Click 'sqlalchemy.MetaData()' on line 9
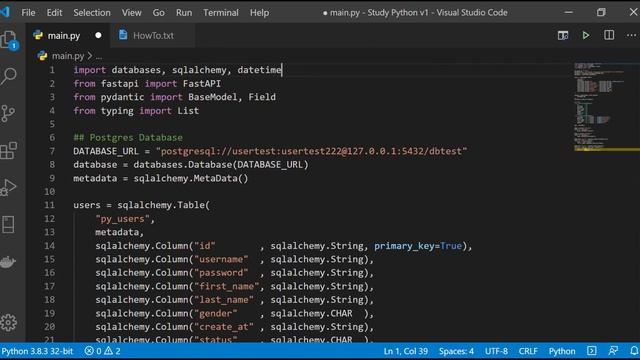 pyautogui.click(x=191, y=178)
